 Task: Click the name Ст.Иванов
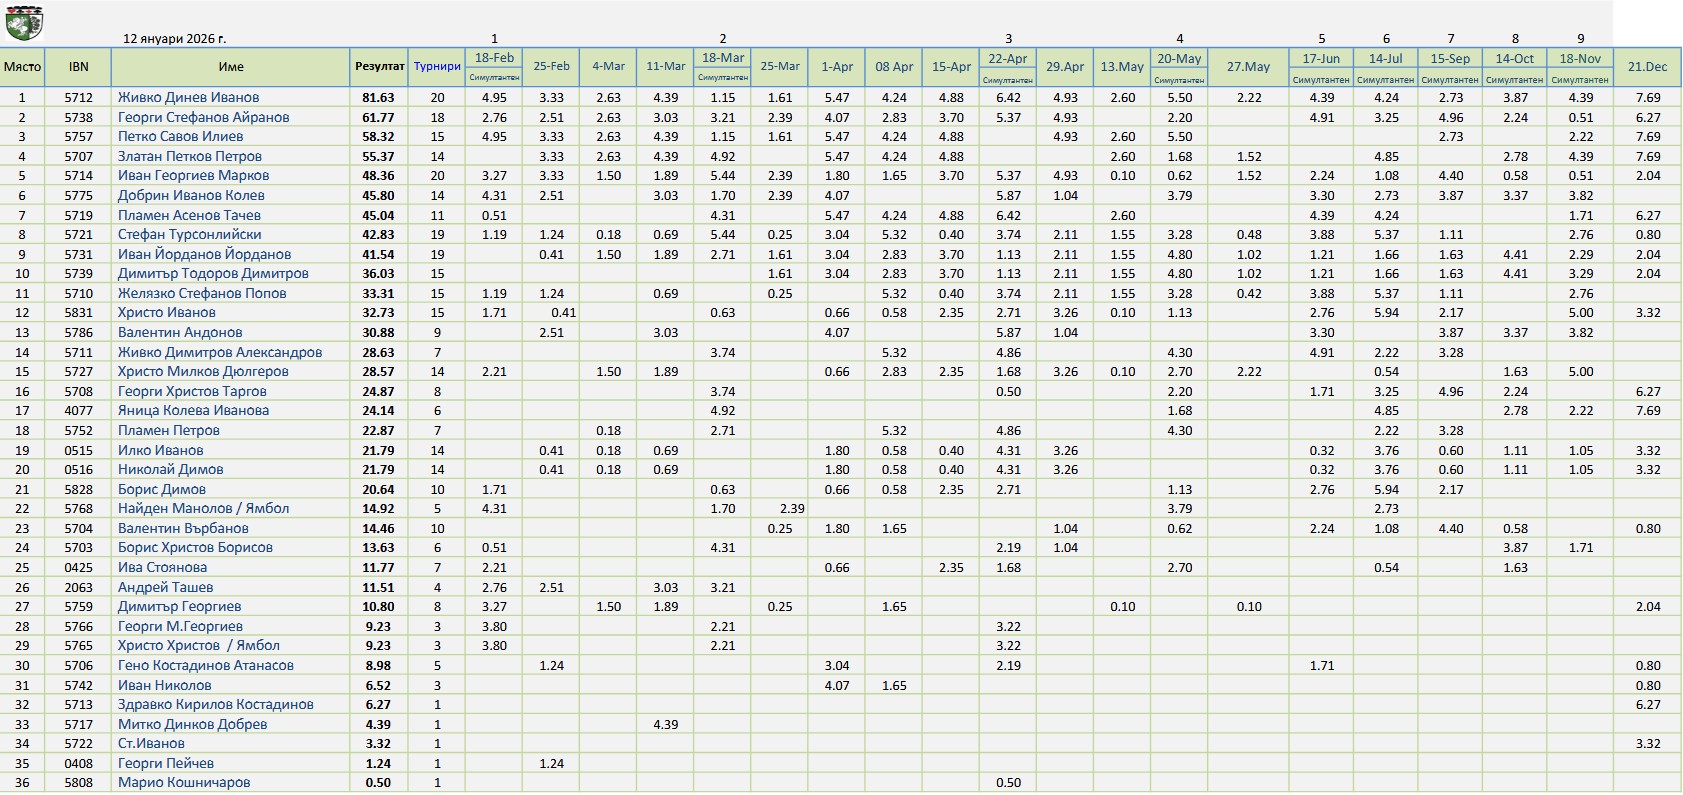(x=151, y=744)
